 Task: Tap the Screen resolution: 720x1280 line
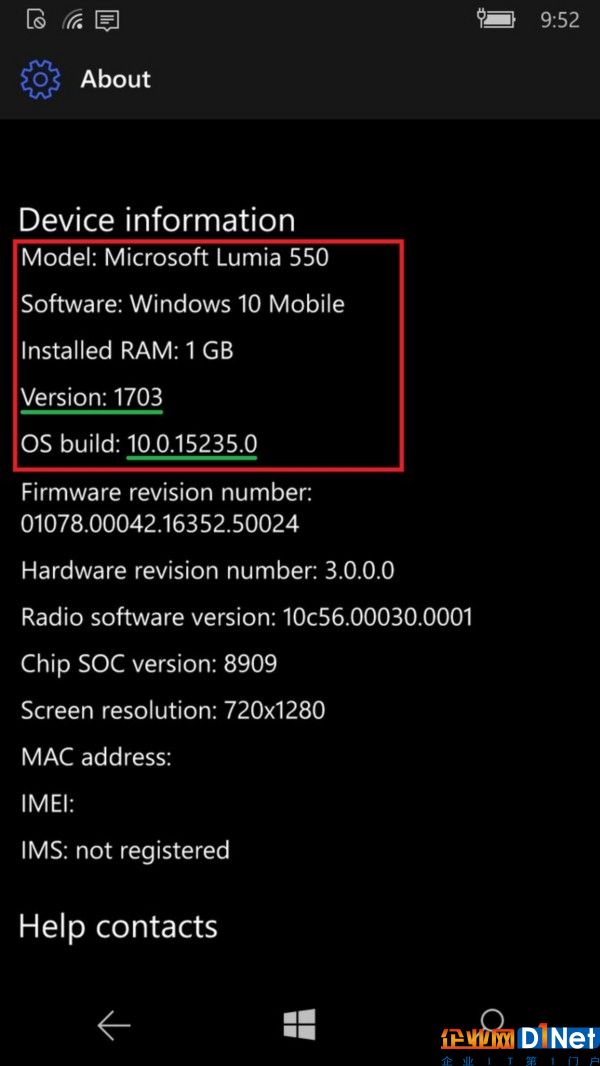173,710
